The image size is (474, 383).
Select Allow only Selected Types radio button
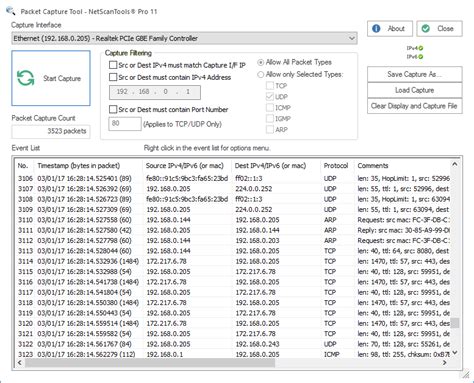coord(261,74)
